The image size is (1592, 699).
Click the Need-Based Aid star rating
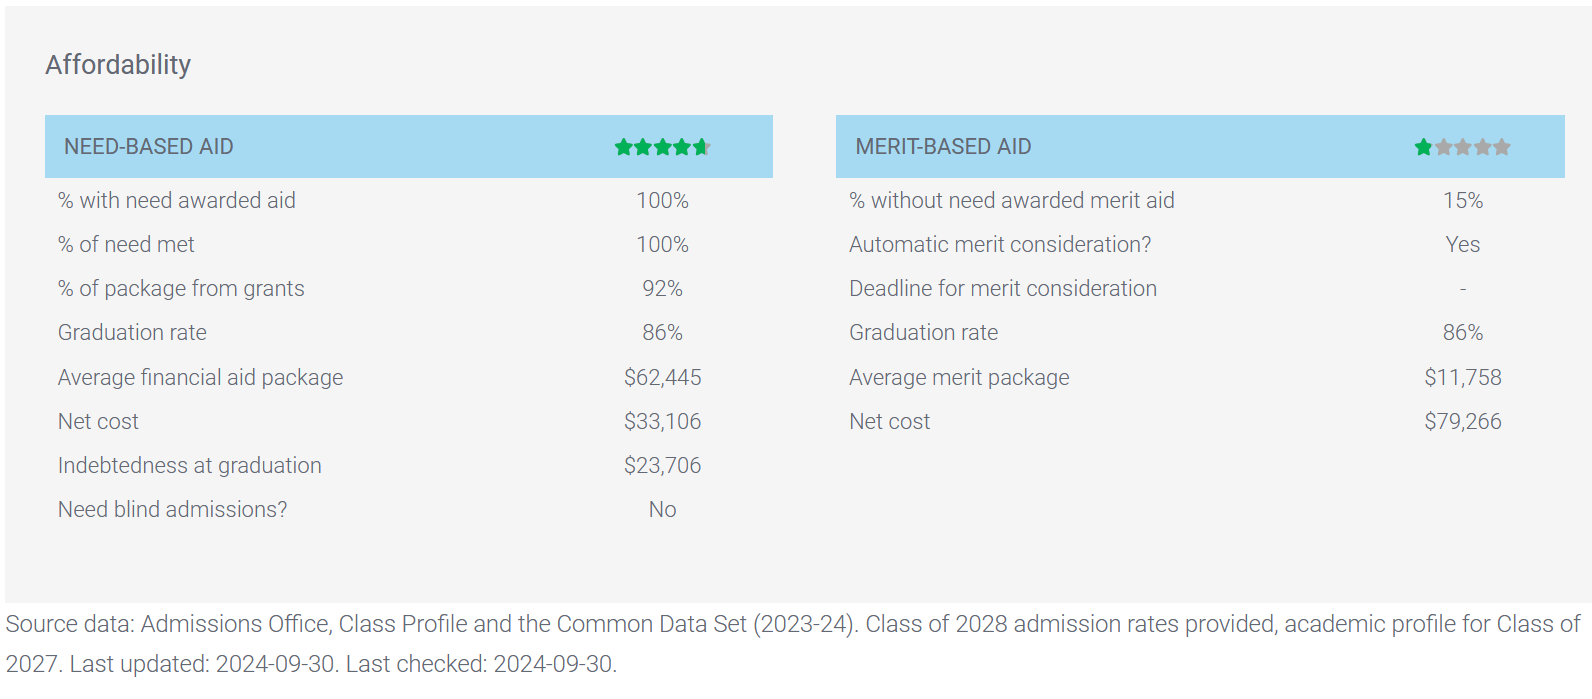pyautogui.click(x=662, y=147)
